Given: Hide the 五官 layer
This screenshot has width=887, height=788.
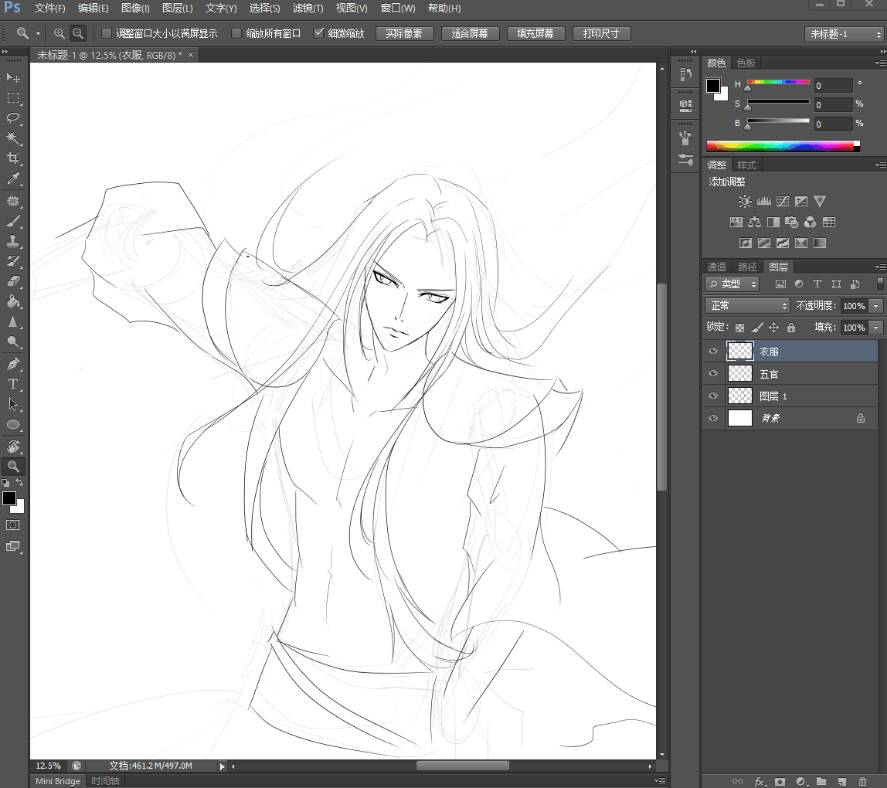Looking at the screenshot, I should click(713, 373).
